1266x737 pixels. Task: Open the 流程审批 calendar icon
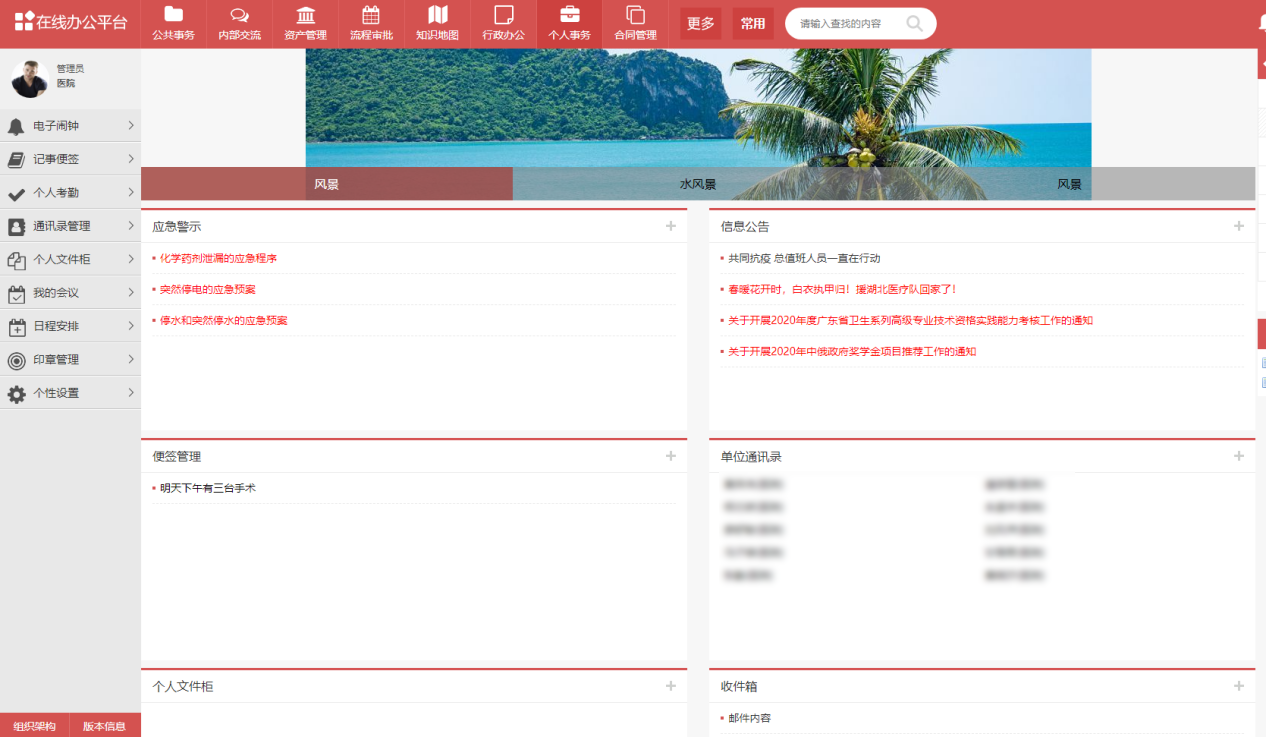point(371,15)
